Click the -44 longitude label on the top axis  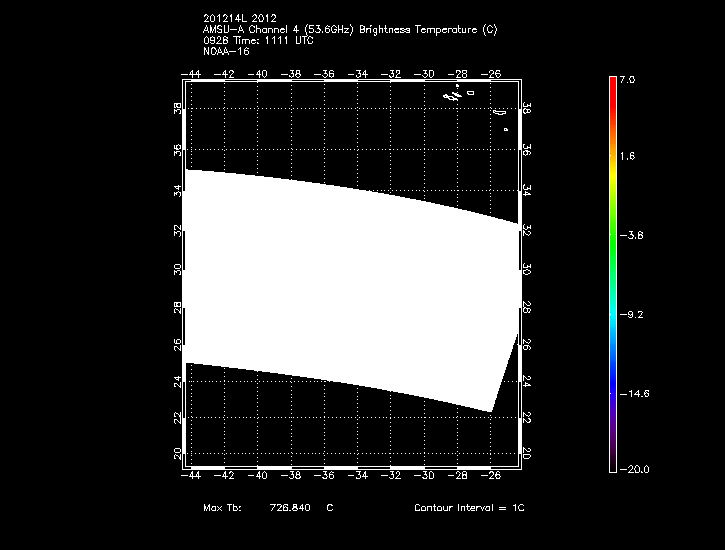190,73
